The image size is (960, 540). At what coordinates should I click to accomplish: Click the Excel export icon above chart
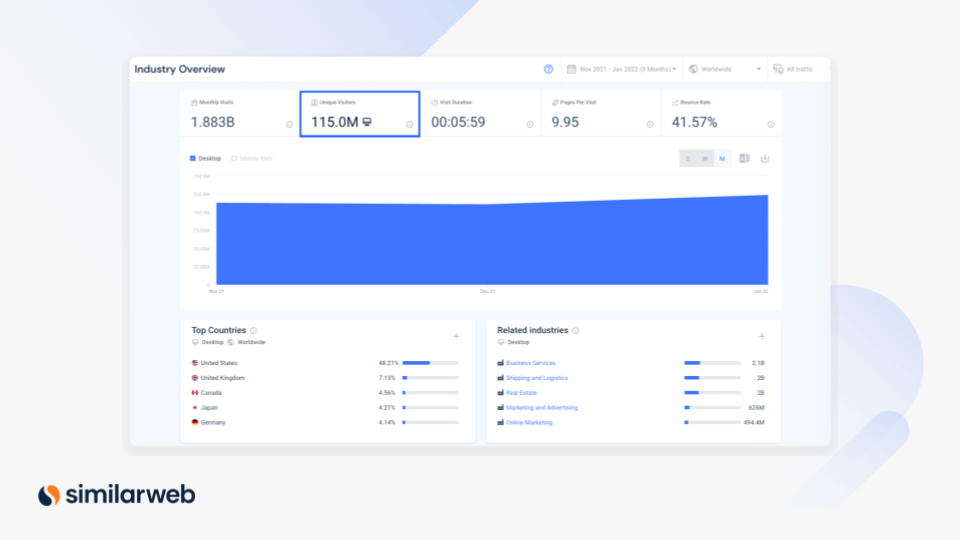(744, 158)
